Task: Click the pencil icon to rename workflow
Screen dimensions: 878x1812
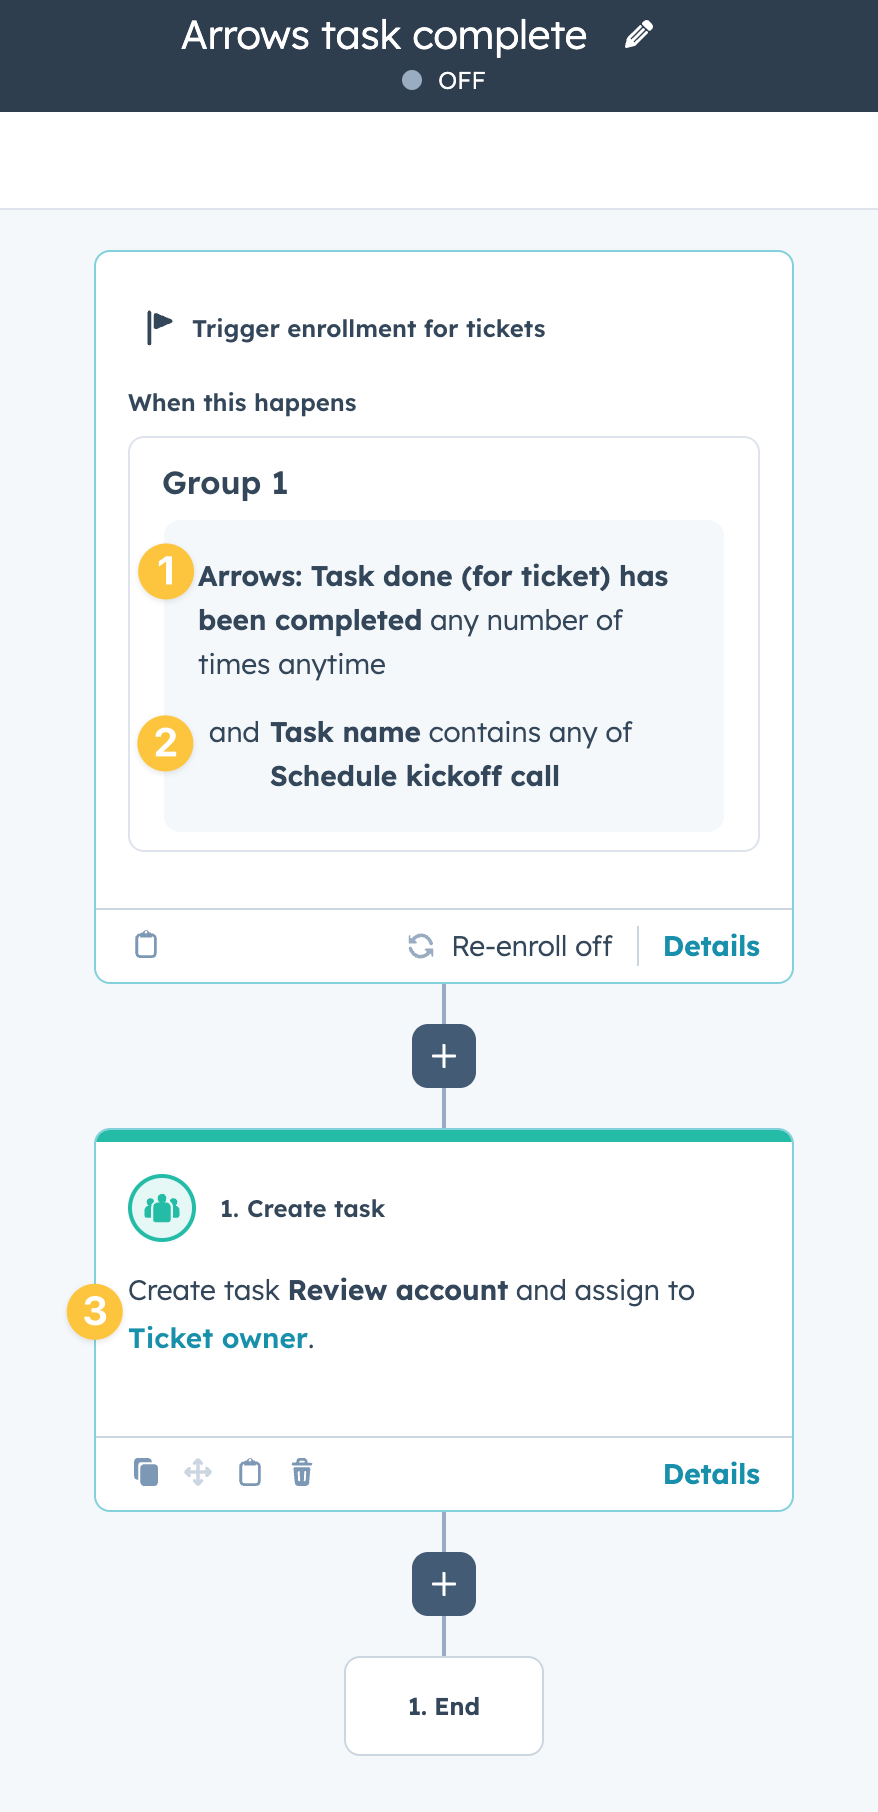Action: [639, 35]
